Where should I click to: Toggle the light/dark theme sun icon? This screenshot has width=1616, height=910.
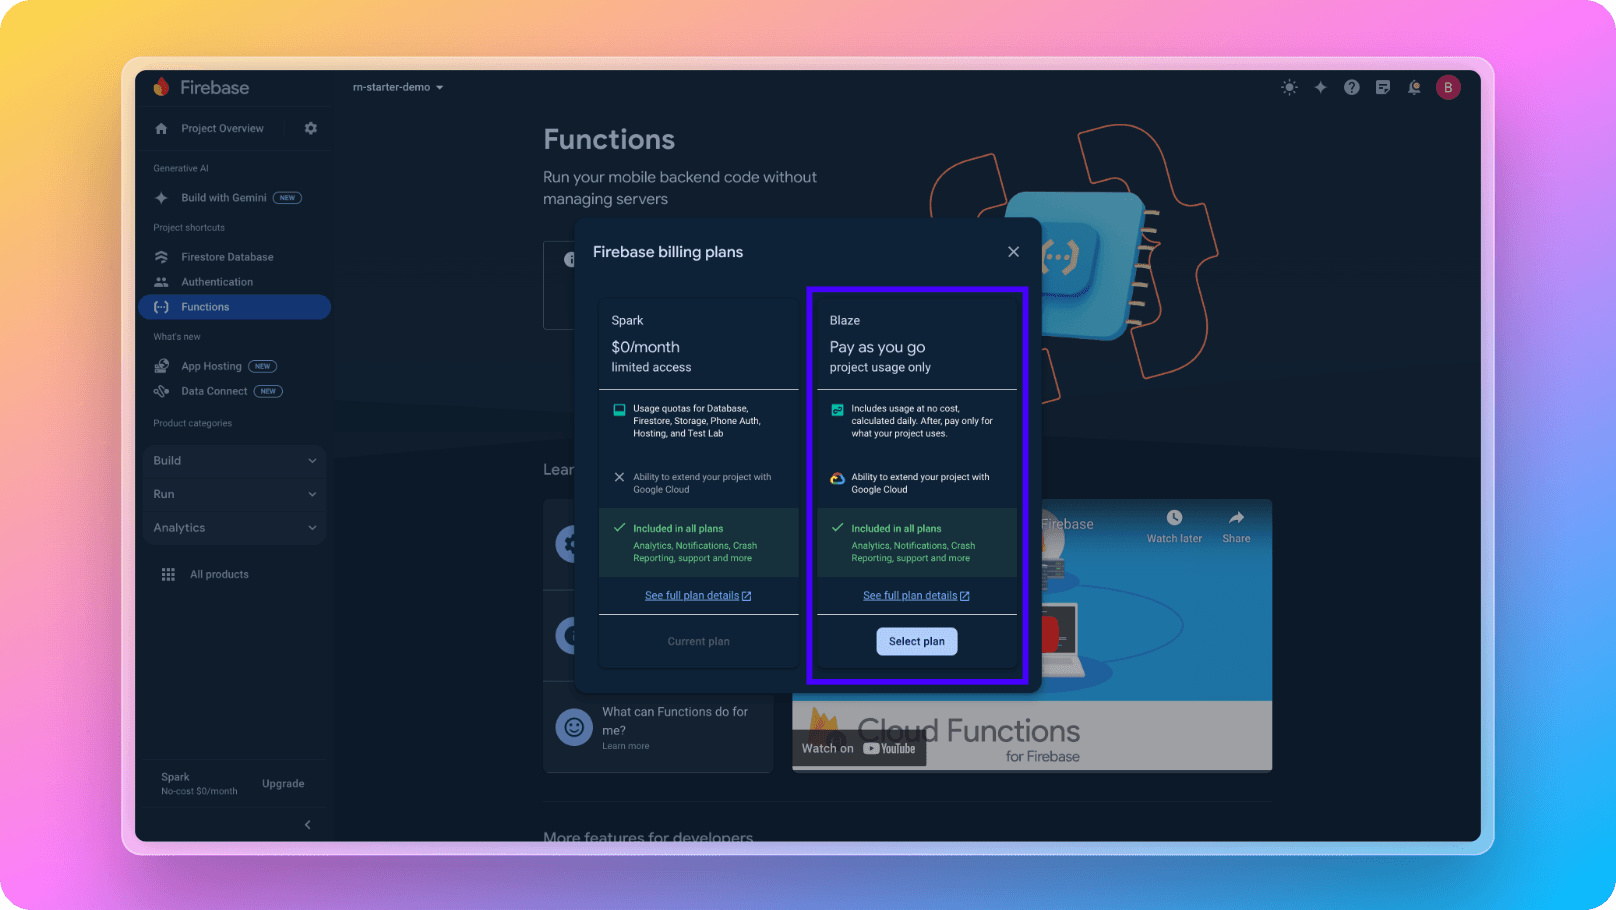[x=1289, y=88]
